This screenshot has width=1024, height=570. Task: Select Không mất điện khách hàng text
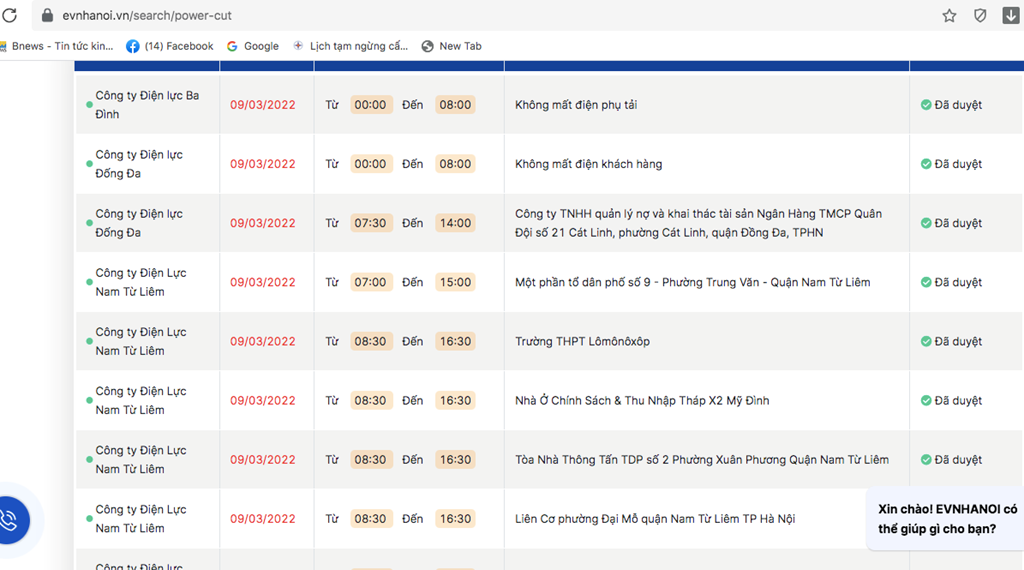click(x=588, y=165)
